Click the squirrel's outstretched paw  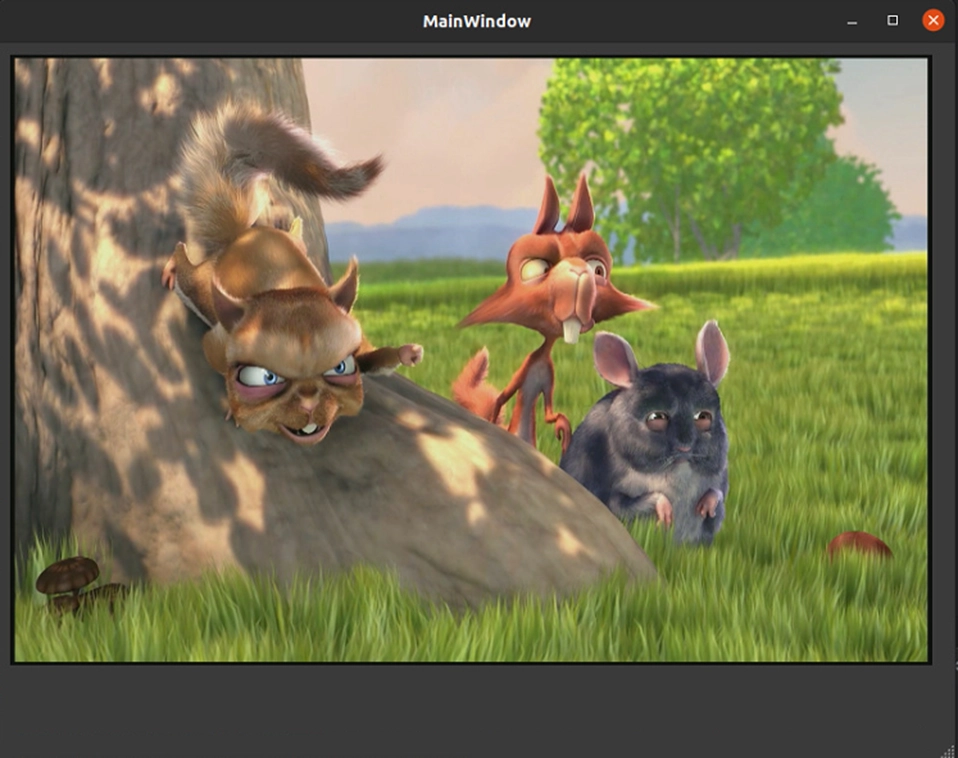407,354
